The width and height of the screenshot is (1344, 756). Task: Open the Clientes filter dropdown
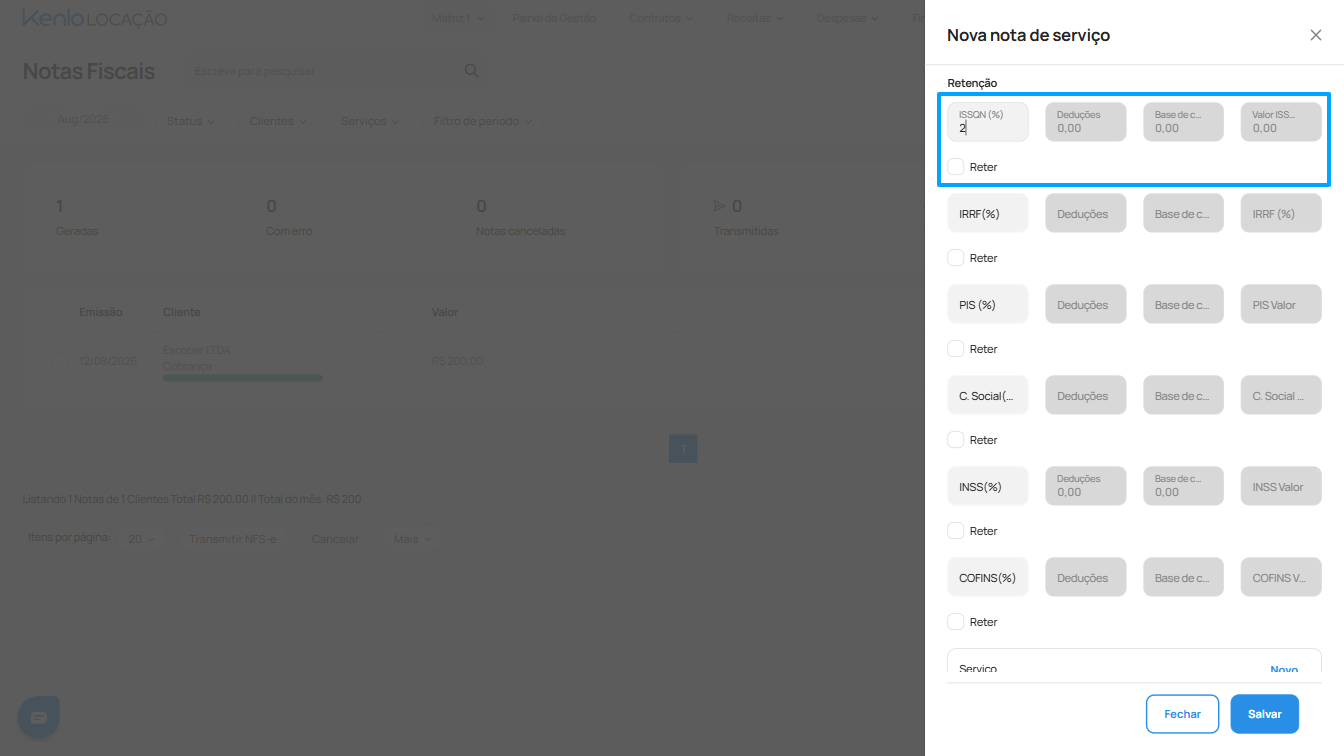[x=278, y=121]
